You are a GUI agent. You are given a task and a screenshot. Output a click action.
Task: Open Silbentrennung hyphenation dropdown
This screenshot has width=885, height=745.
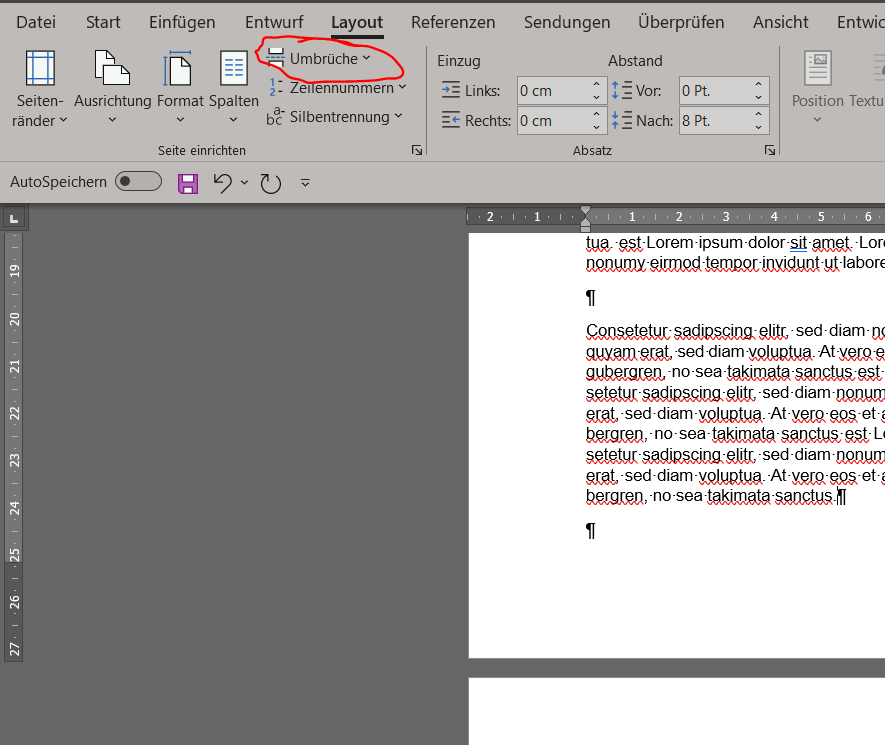pos(335,116)
